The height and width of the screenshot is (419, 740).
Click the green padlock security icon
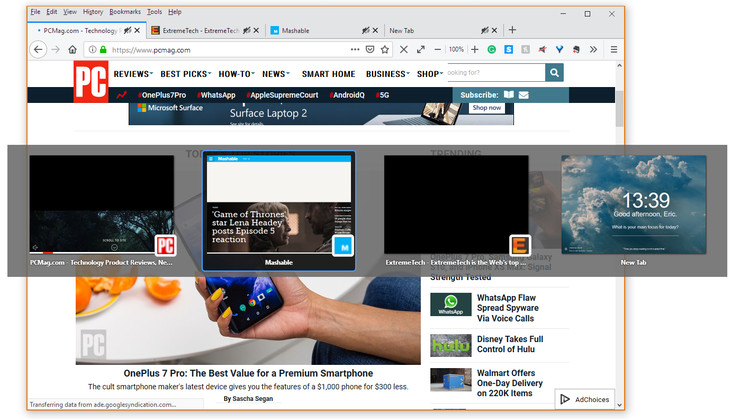[103, 50]
